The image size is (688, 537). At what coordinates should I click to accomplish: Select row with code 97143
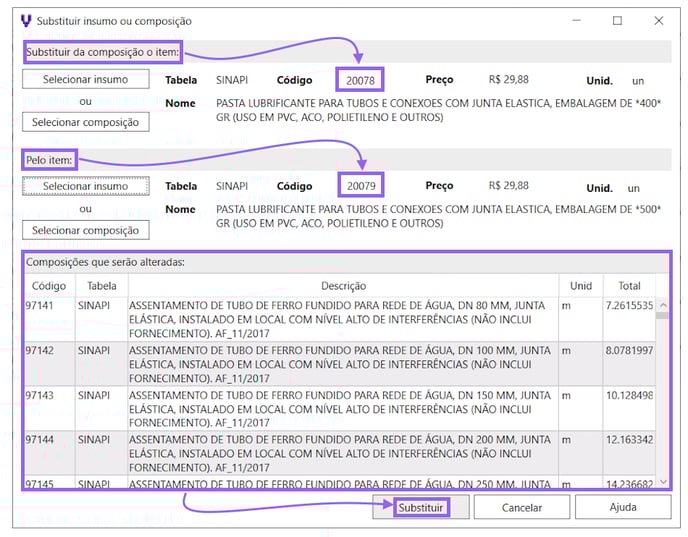[340, 409]
